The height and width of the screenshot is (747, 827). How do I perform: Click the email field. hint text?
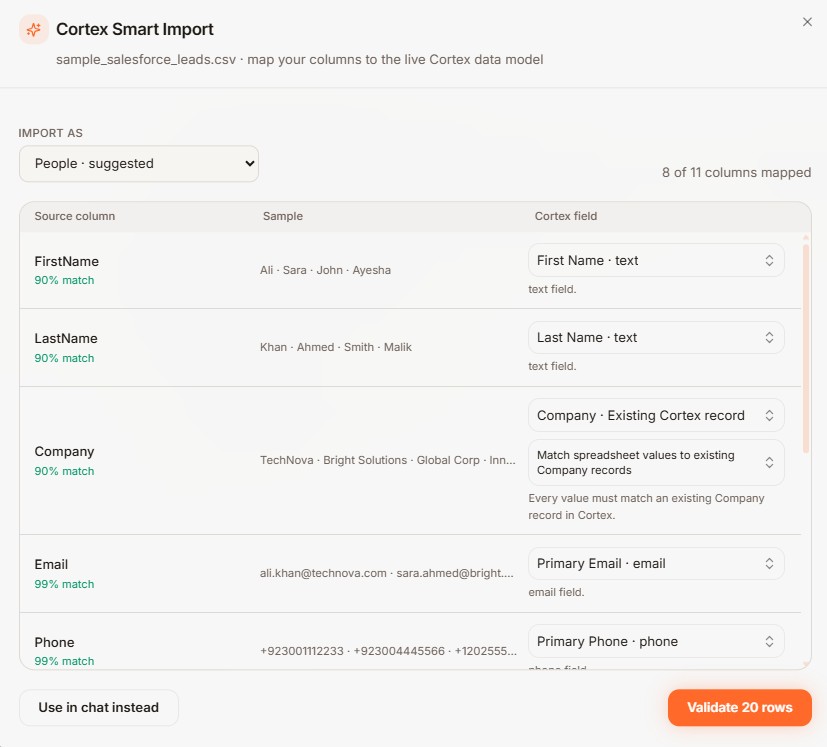click(x=556, y=592)
